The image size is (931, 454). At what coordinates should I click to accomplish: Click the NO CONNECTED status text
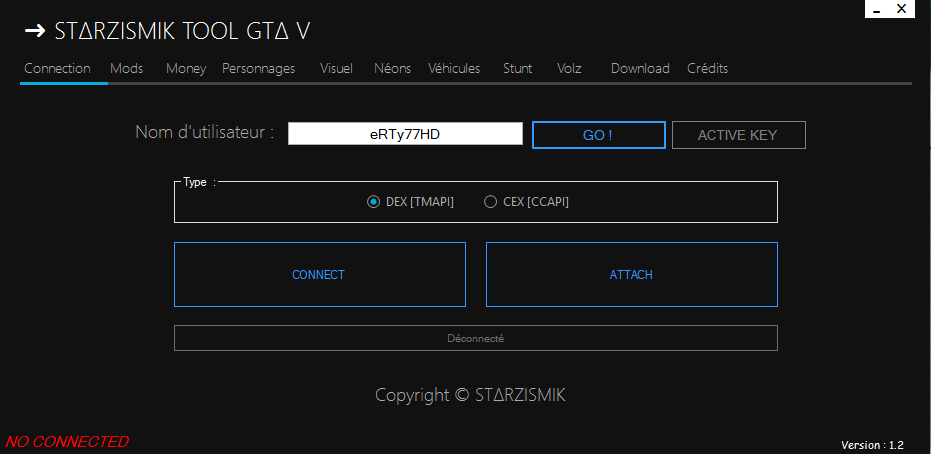66,442
